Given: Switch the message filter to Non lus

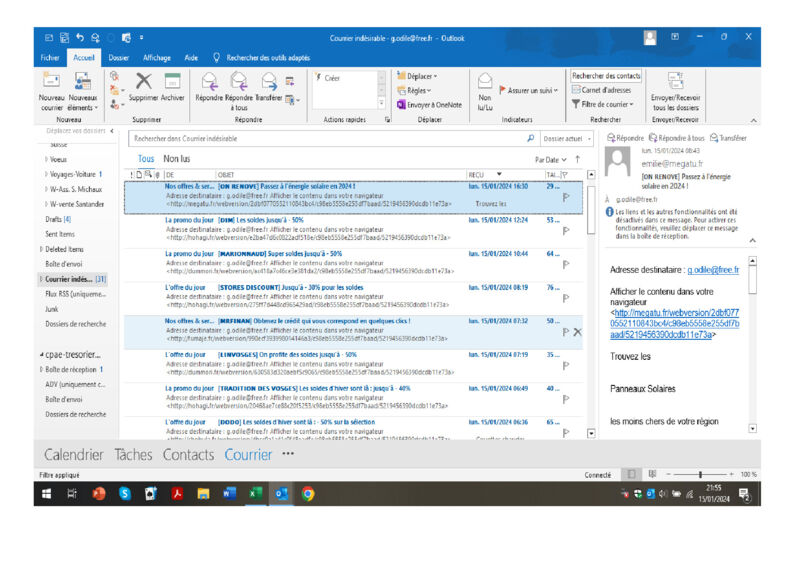Looking at the screenshot, I should 177,159.
